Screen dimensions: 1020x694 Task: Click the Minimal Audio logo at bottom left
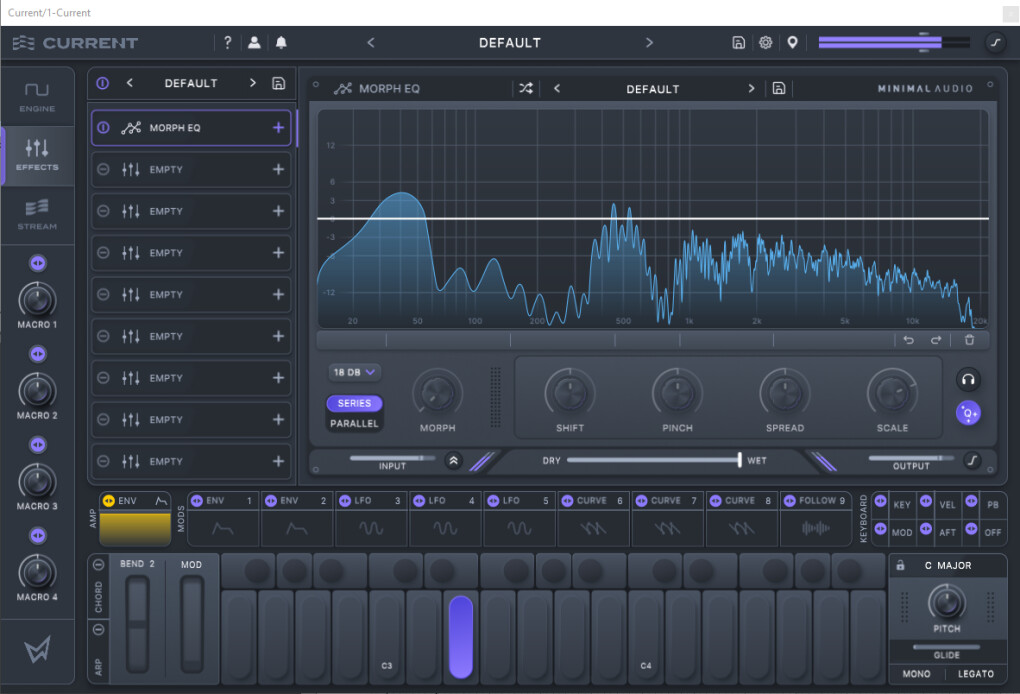(x=37, y=649)
